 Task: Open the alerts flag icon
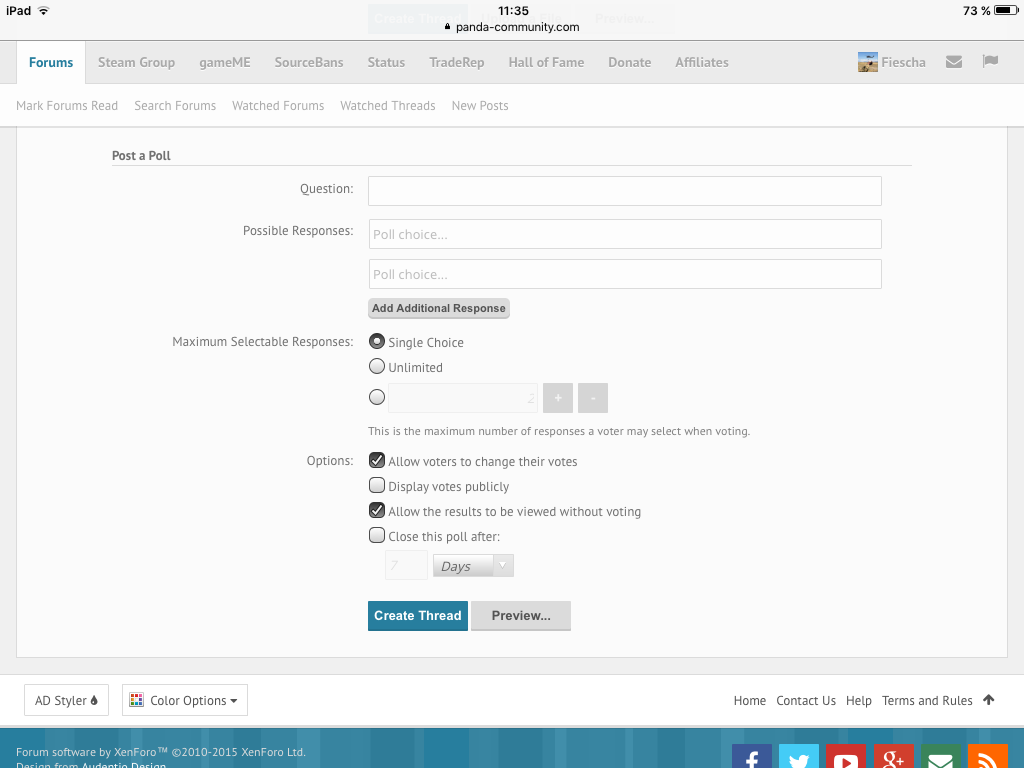point(990,62)
